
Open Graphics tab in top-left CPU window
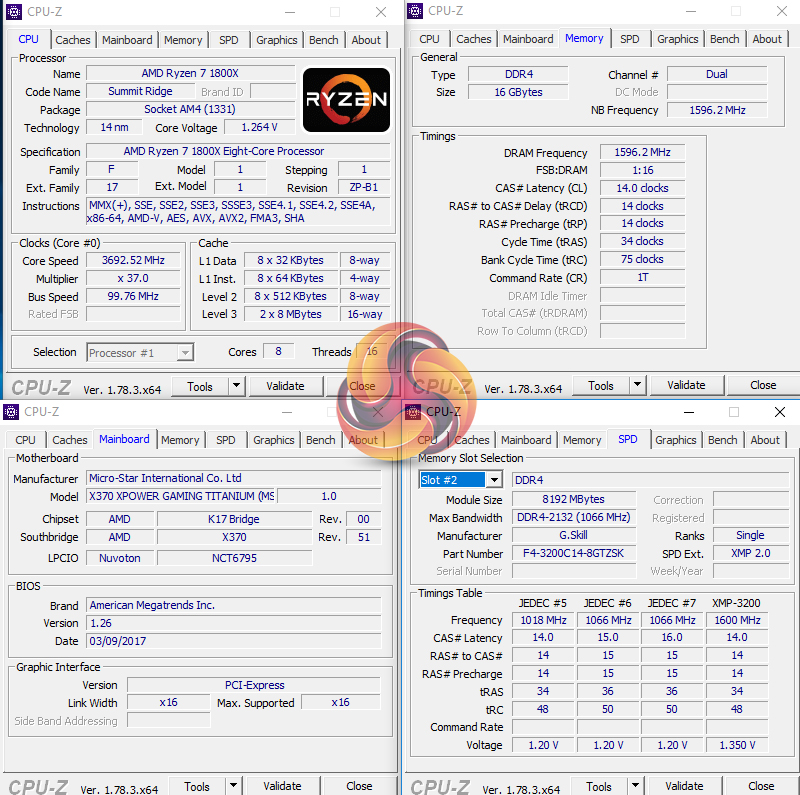277,40
